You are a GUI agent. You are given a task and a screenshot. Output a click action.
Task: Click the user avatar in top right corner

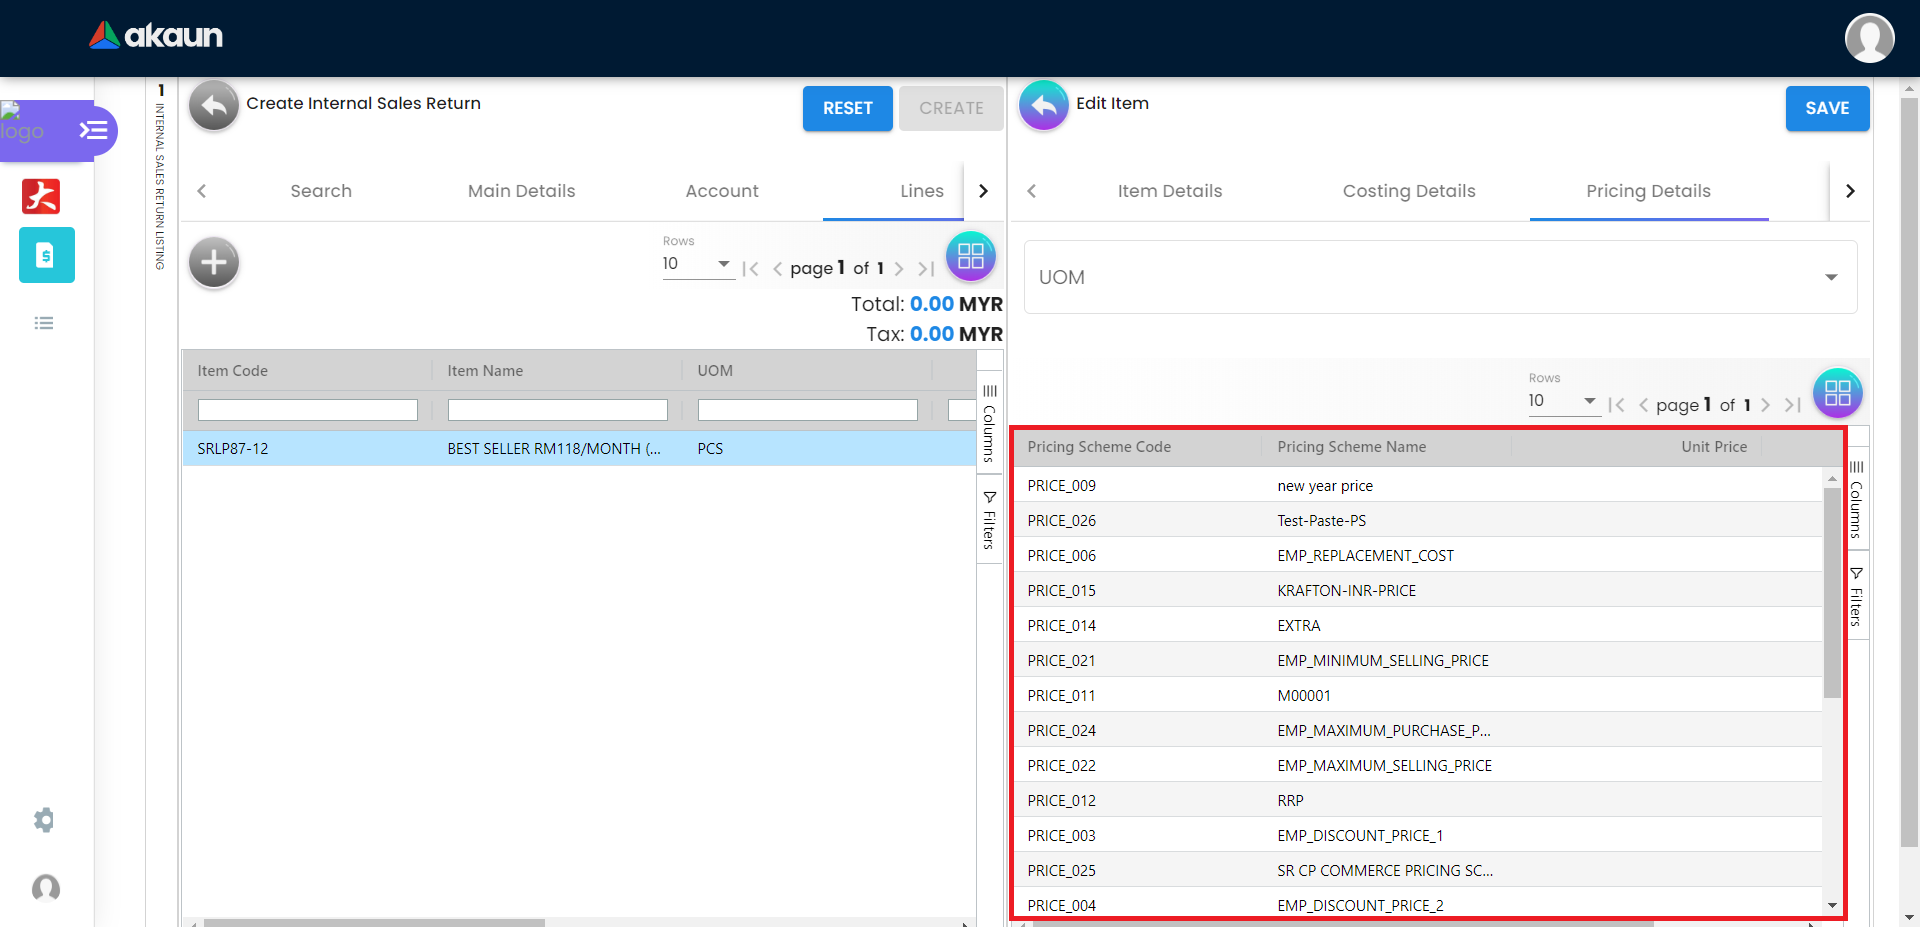[1869, 38]
